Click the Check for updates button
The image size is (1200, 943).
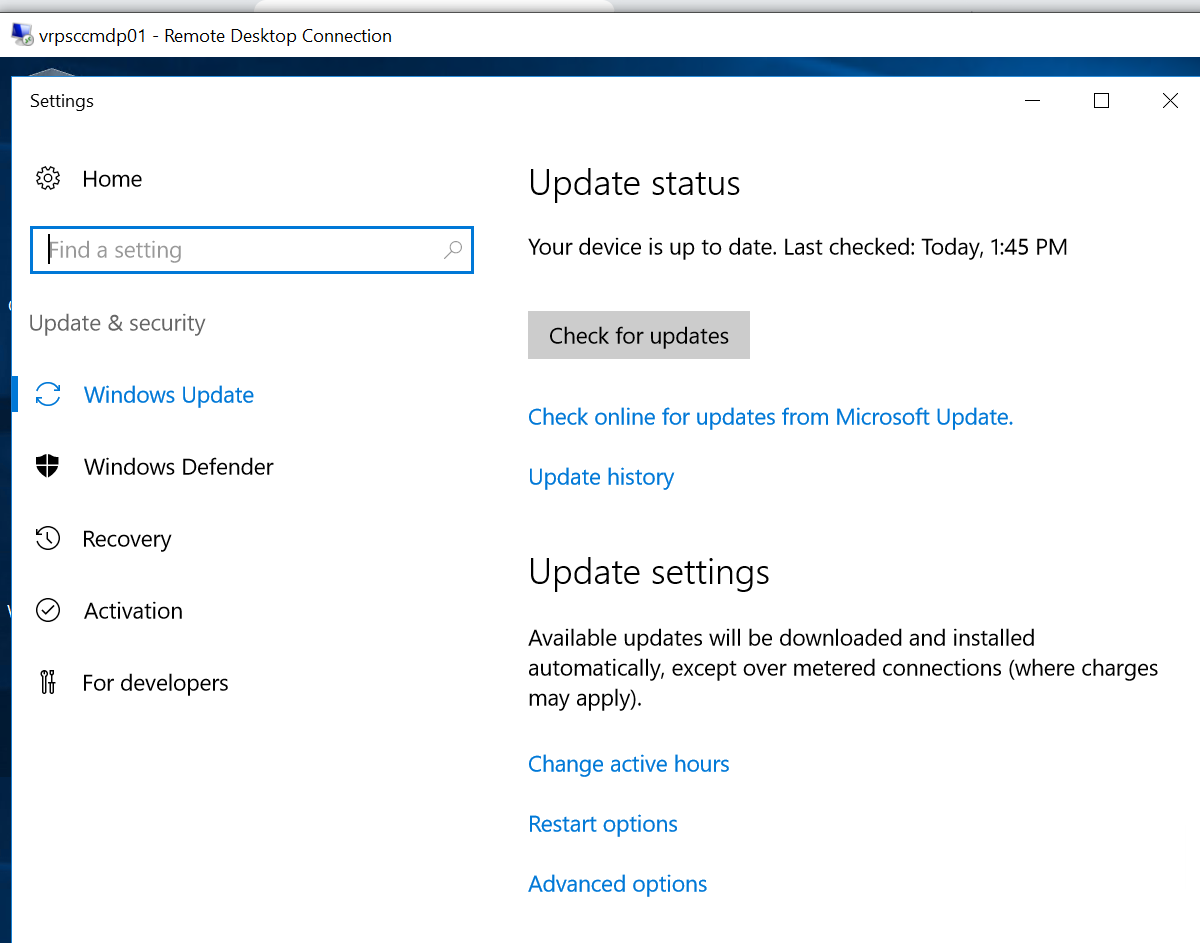point(639,335)
